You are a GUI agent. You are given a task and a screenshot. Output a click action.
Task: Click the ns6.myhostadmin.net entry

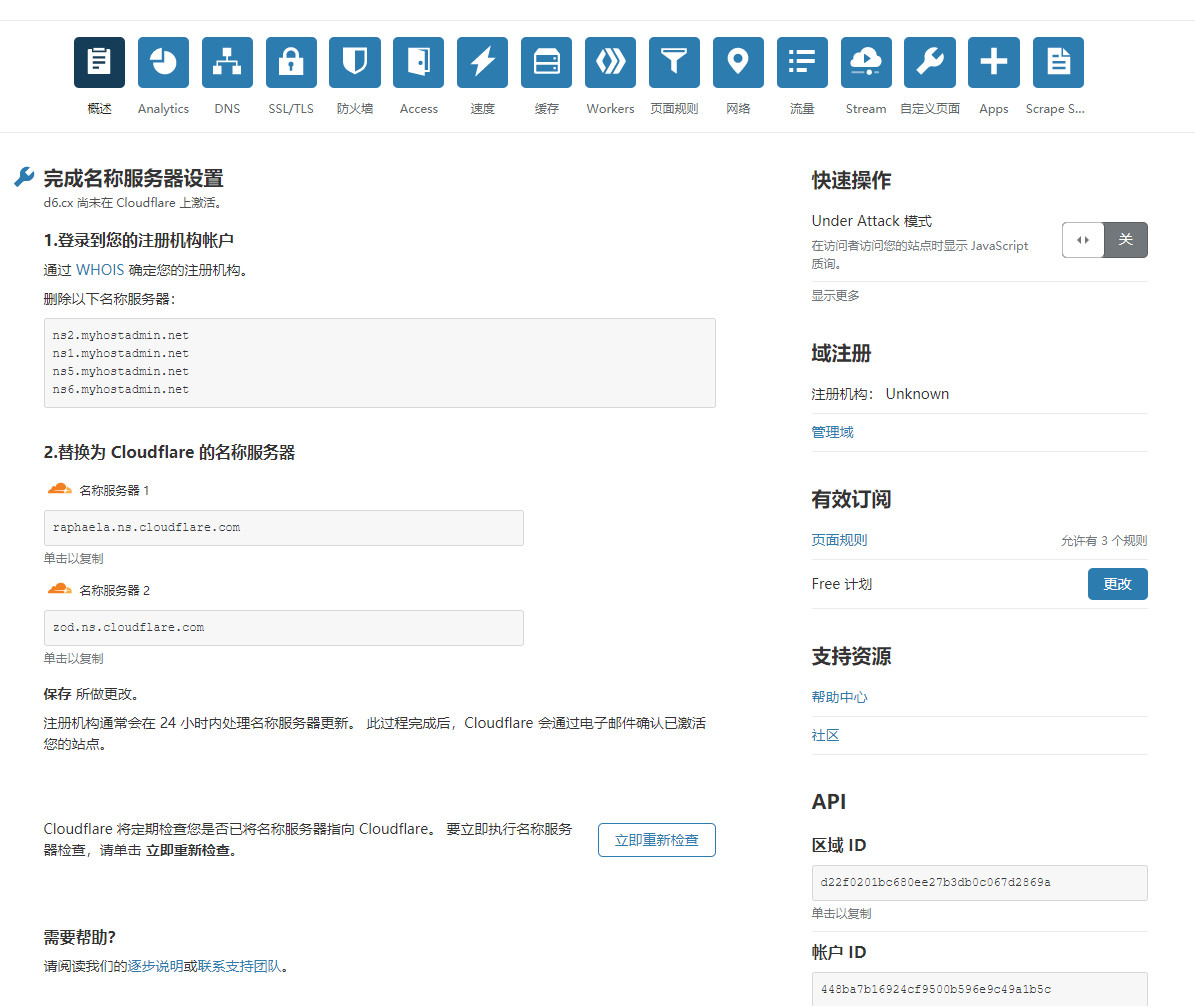coord(120,389)
